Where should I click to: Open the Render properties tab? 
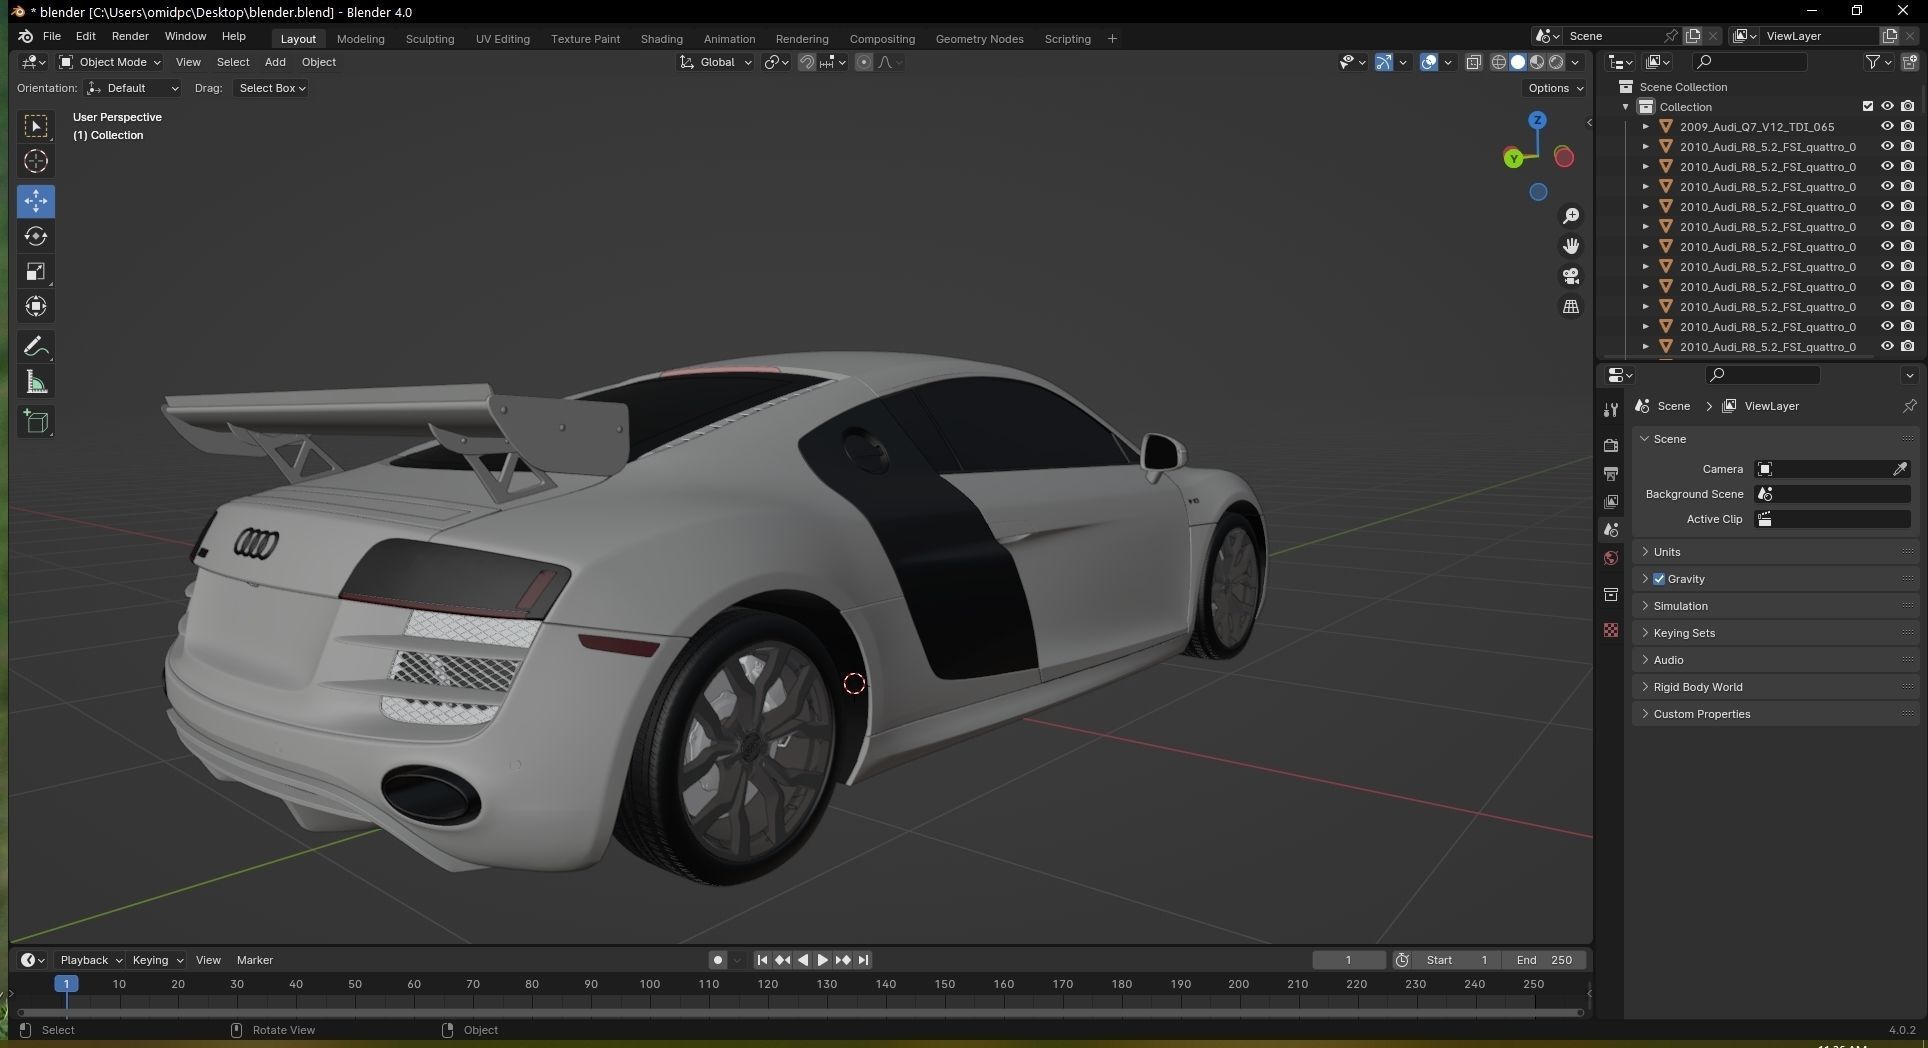pos(1611,445)
